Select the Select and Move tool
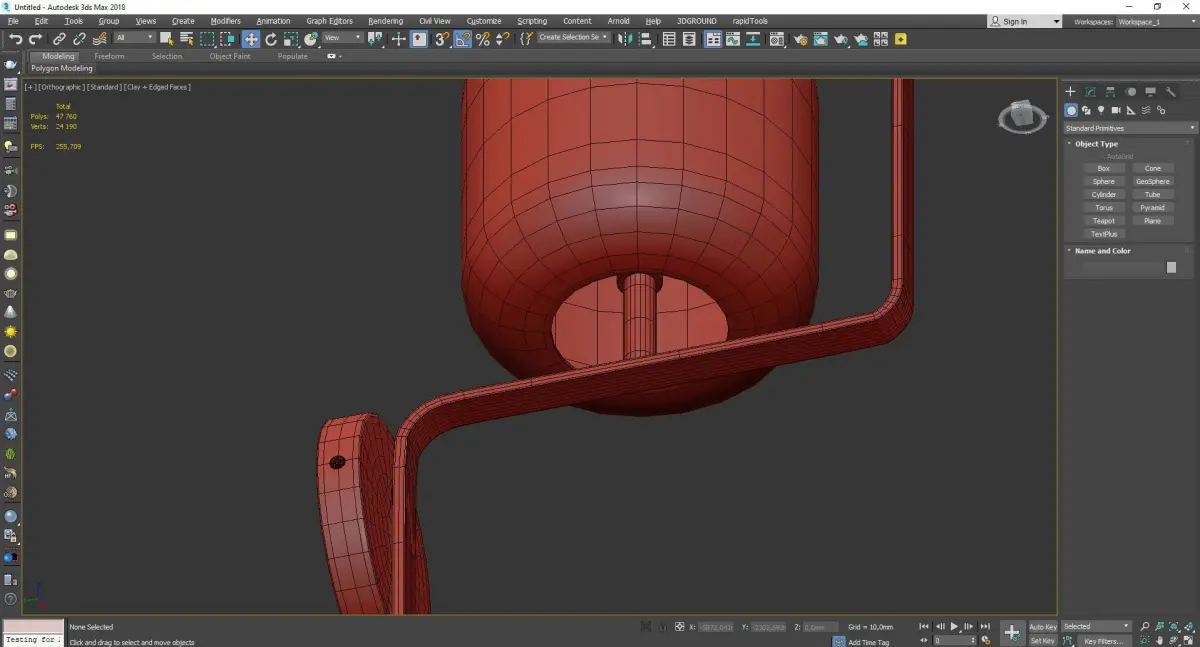Screen dimensions: 1200x647 (250, 39)
